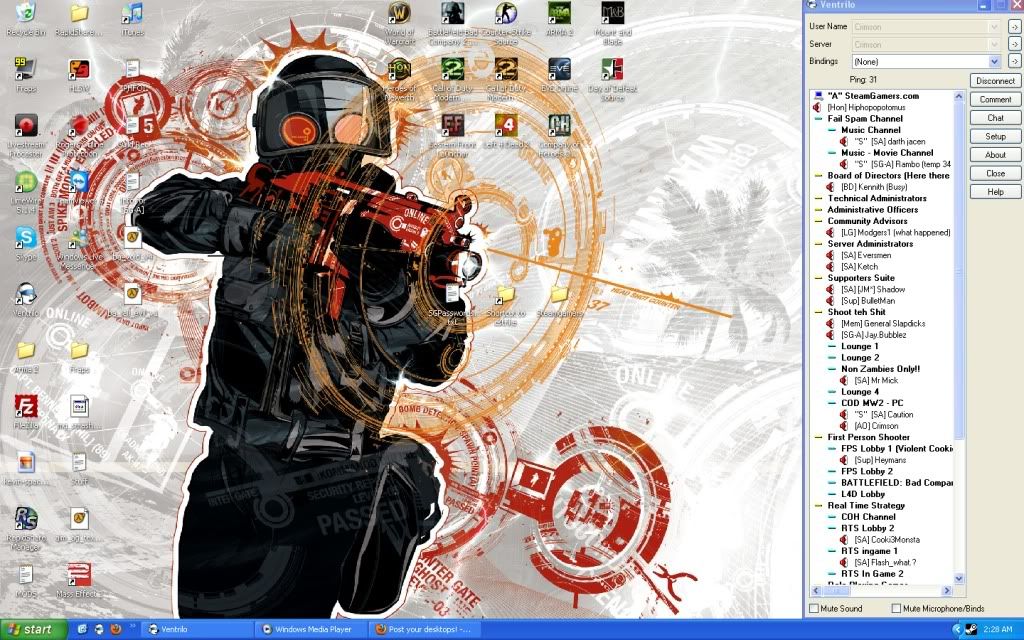Click the Disconnect button
This screenshot has height=640, width=1024.
(995, 81)
